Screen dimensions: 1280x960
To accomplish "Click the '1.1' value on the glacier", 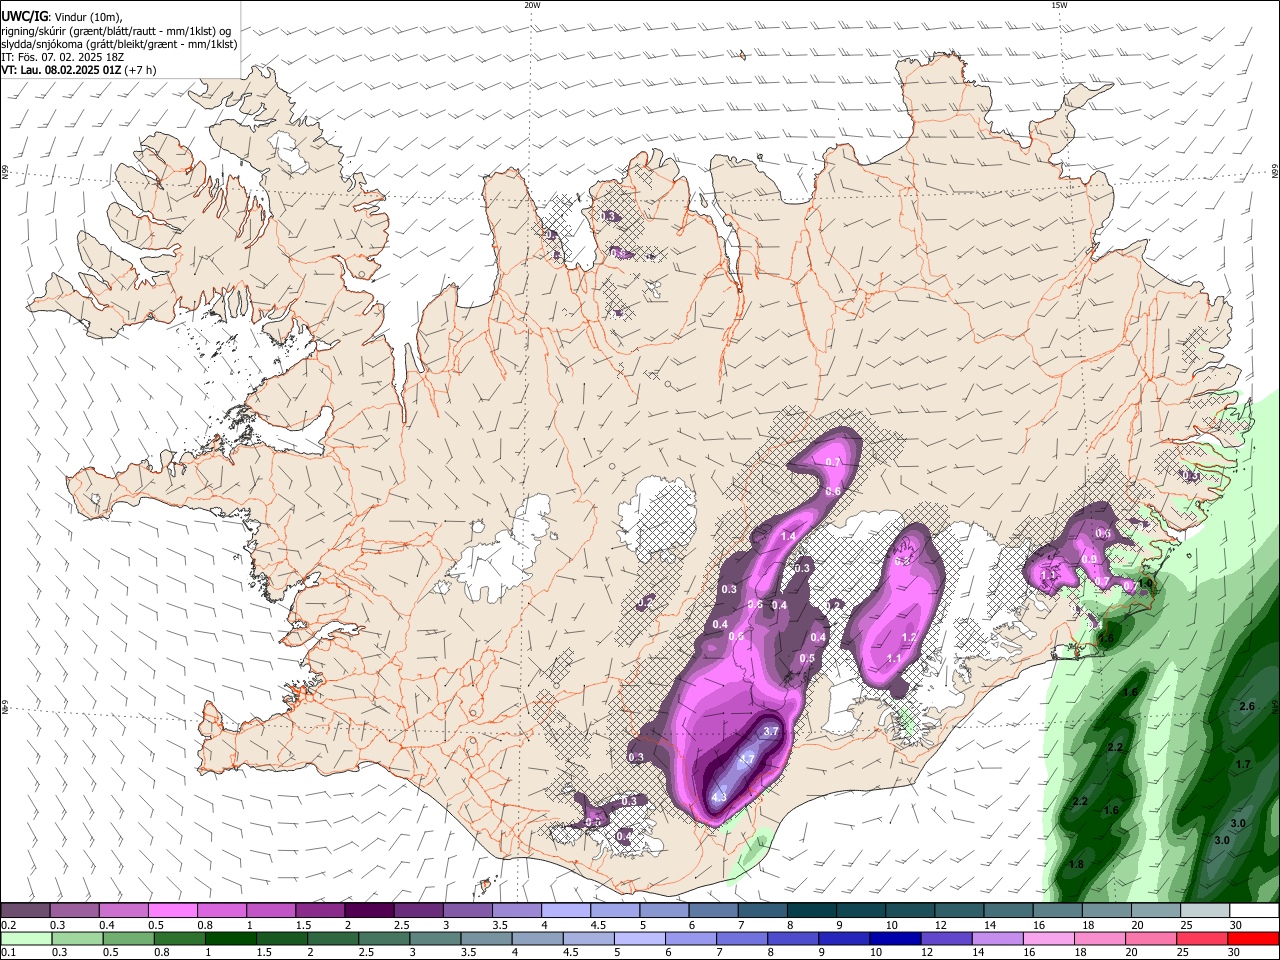I will [894, 659].
